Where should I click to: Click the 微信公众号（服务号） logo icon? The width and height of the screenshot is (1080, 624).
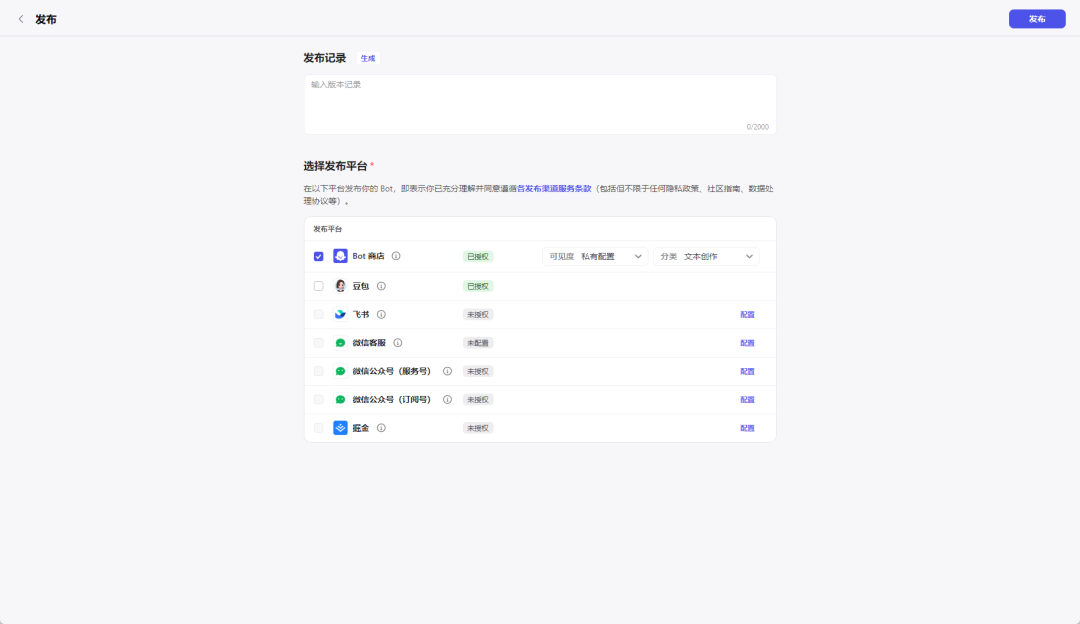click(340, 371)
